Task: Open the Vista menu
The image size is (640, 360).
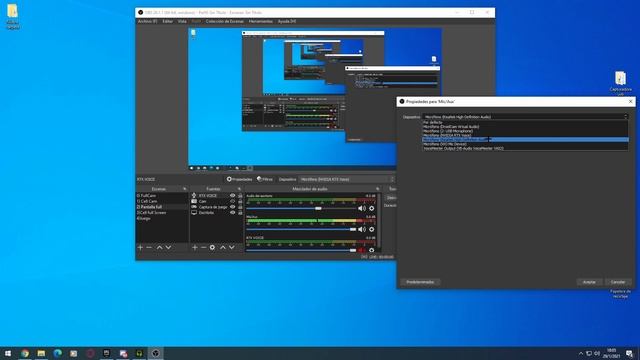Action: coord(182,21)
